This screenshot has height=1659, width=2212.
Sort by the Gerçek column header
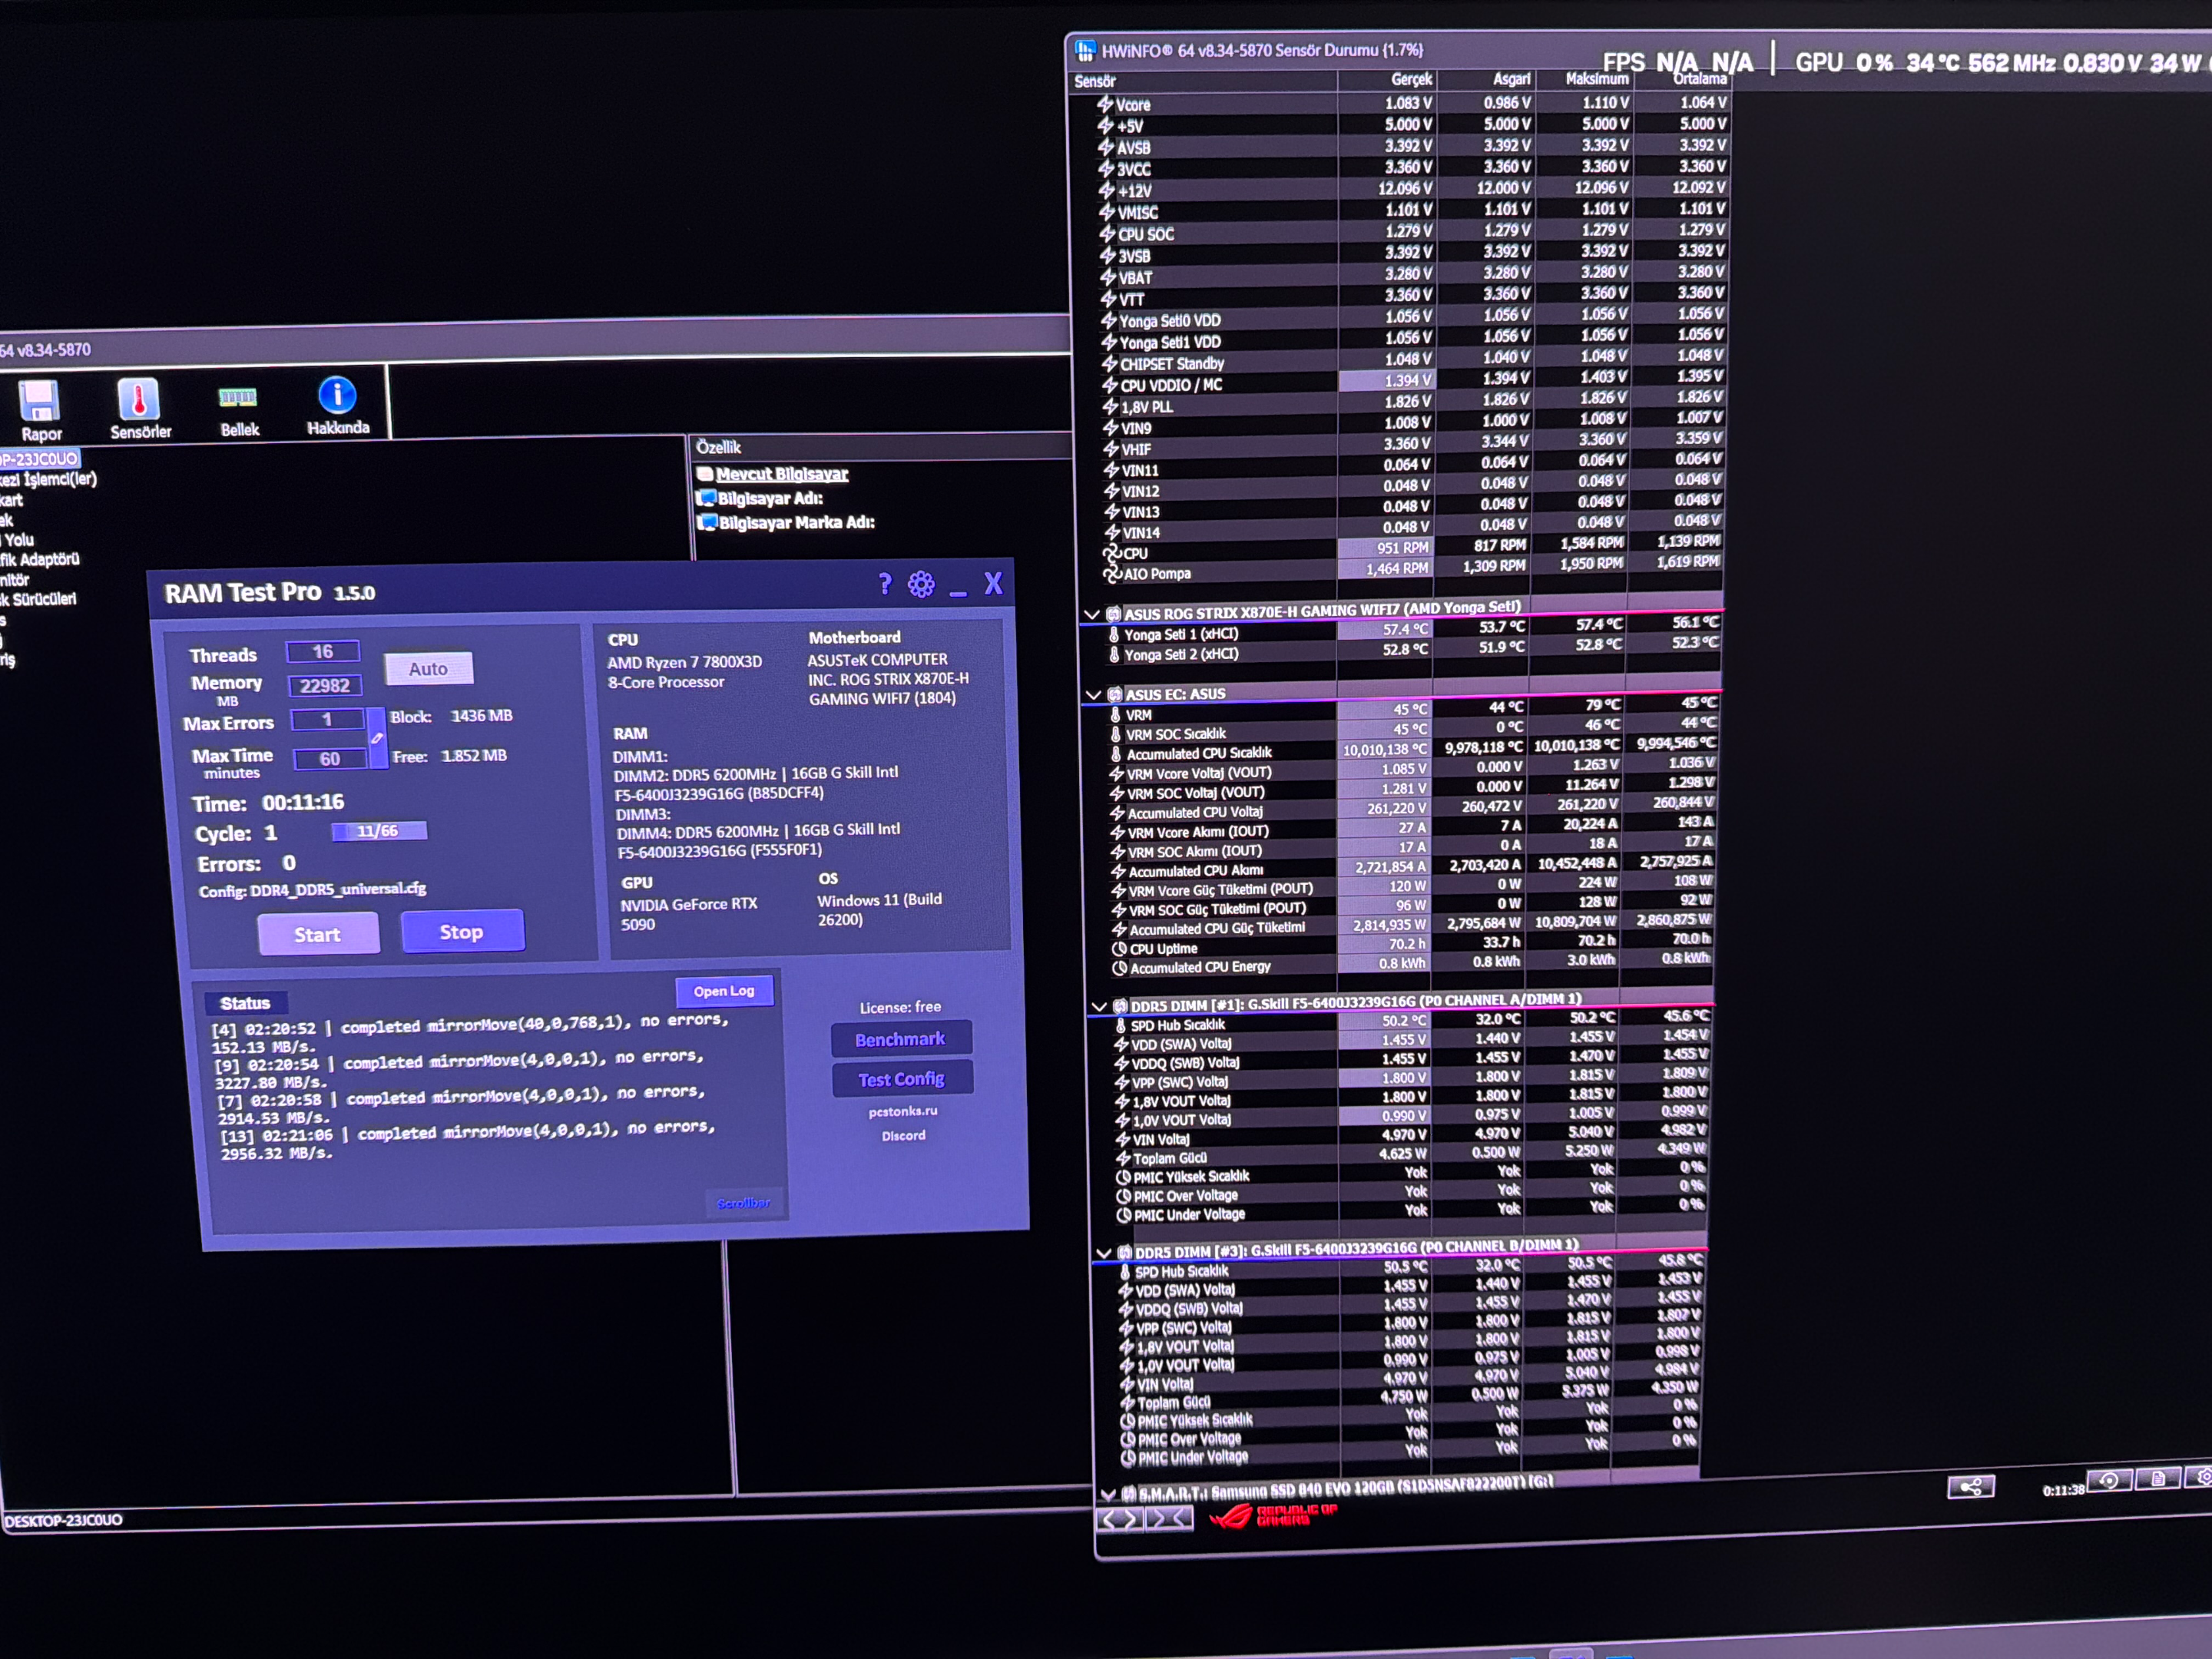coord(1388,79)
